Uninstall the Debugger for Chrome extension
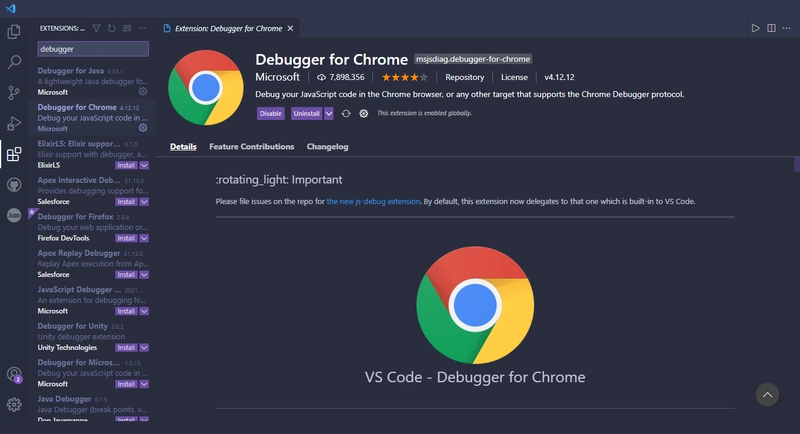The height and width of the screenshot is (434, 800). point(307,114)
